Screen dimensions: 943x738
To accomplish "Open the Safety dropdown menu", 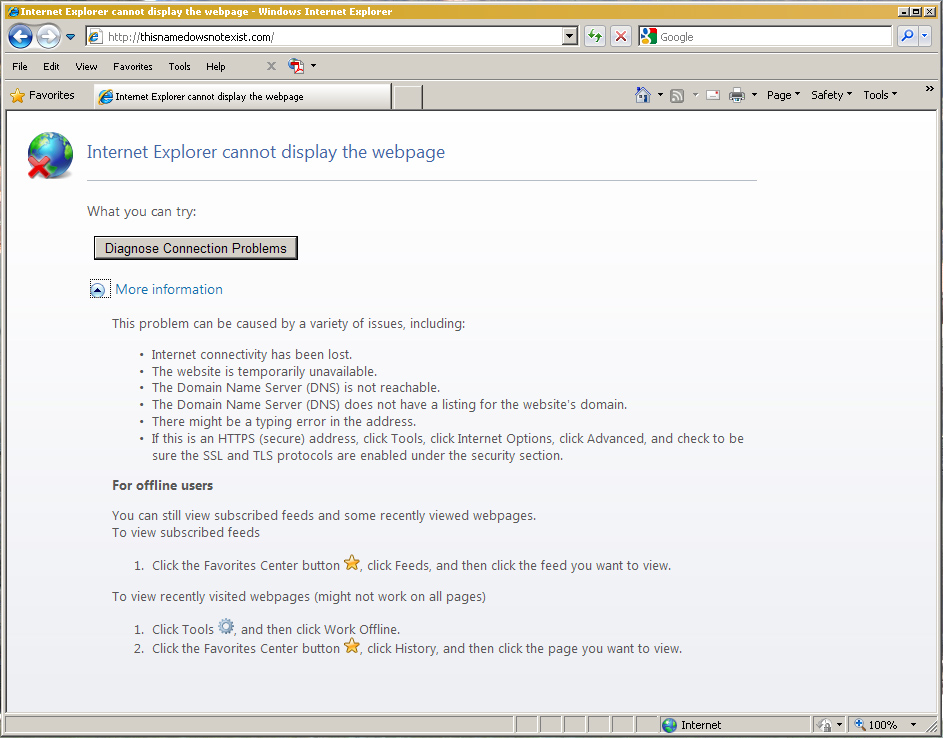I will 831,95.
